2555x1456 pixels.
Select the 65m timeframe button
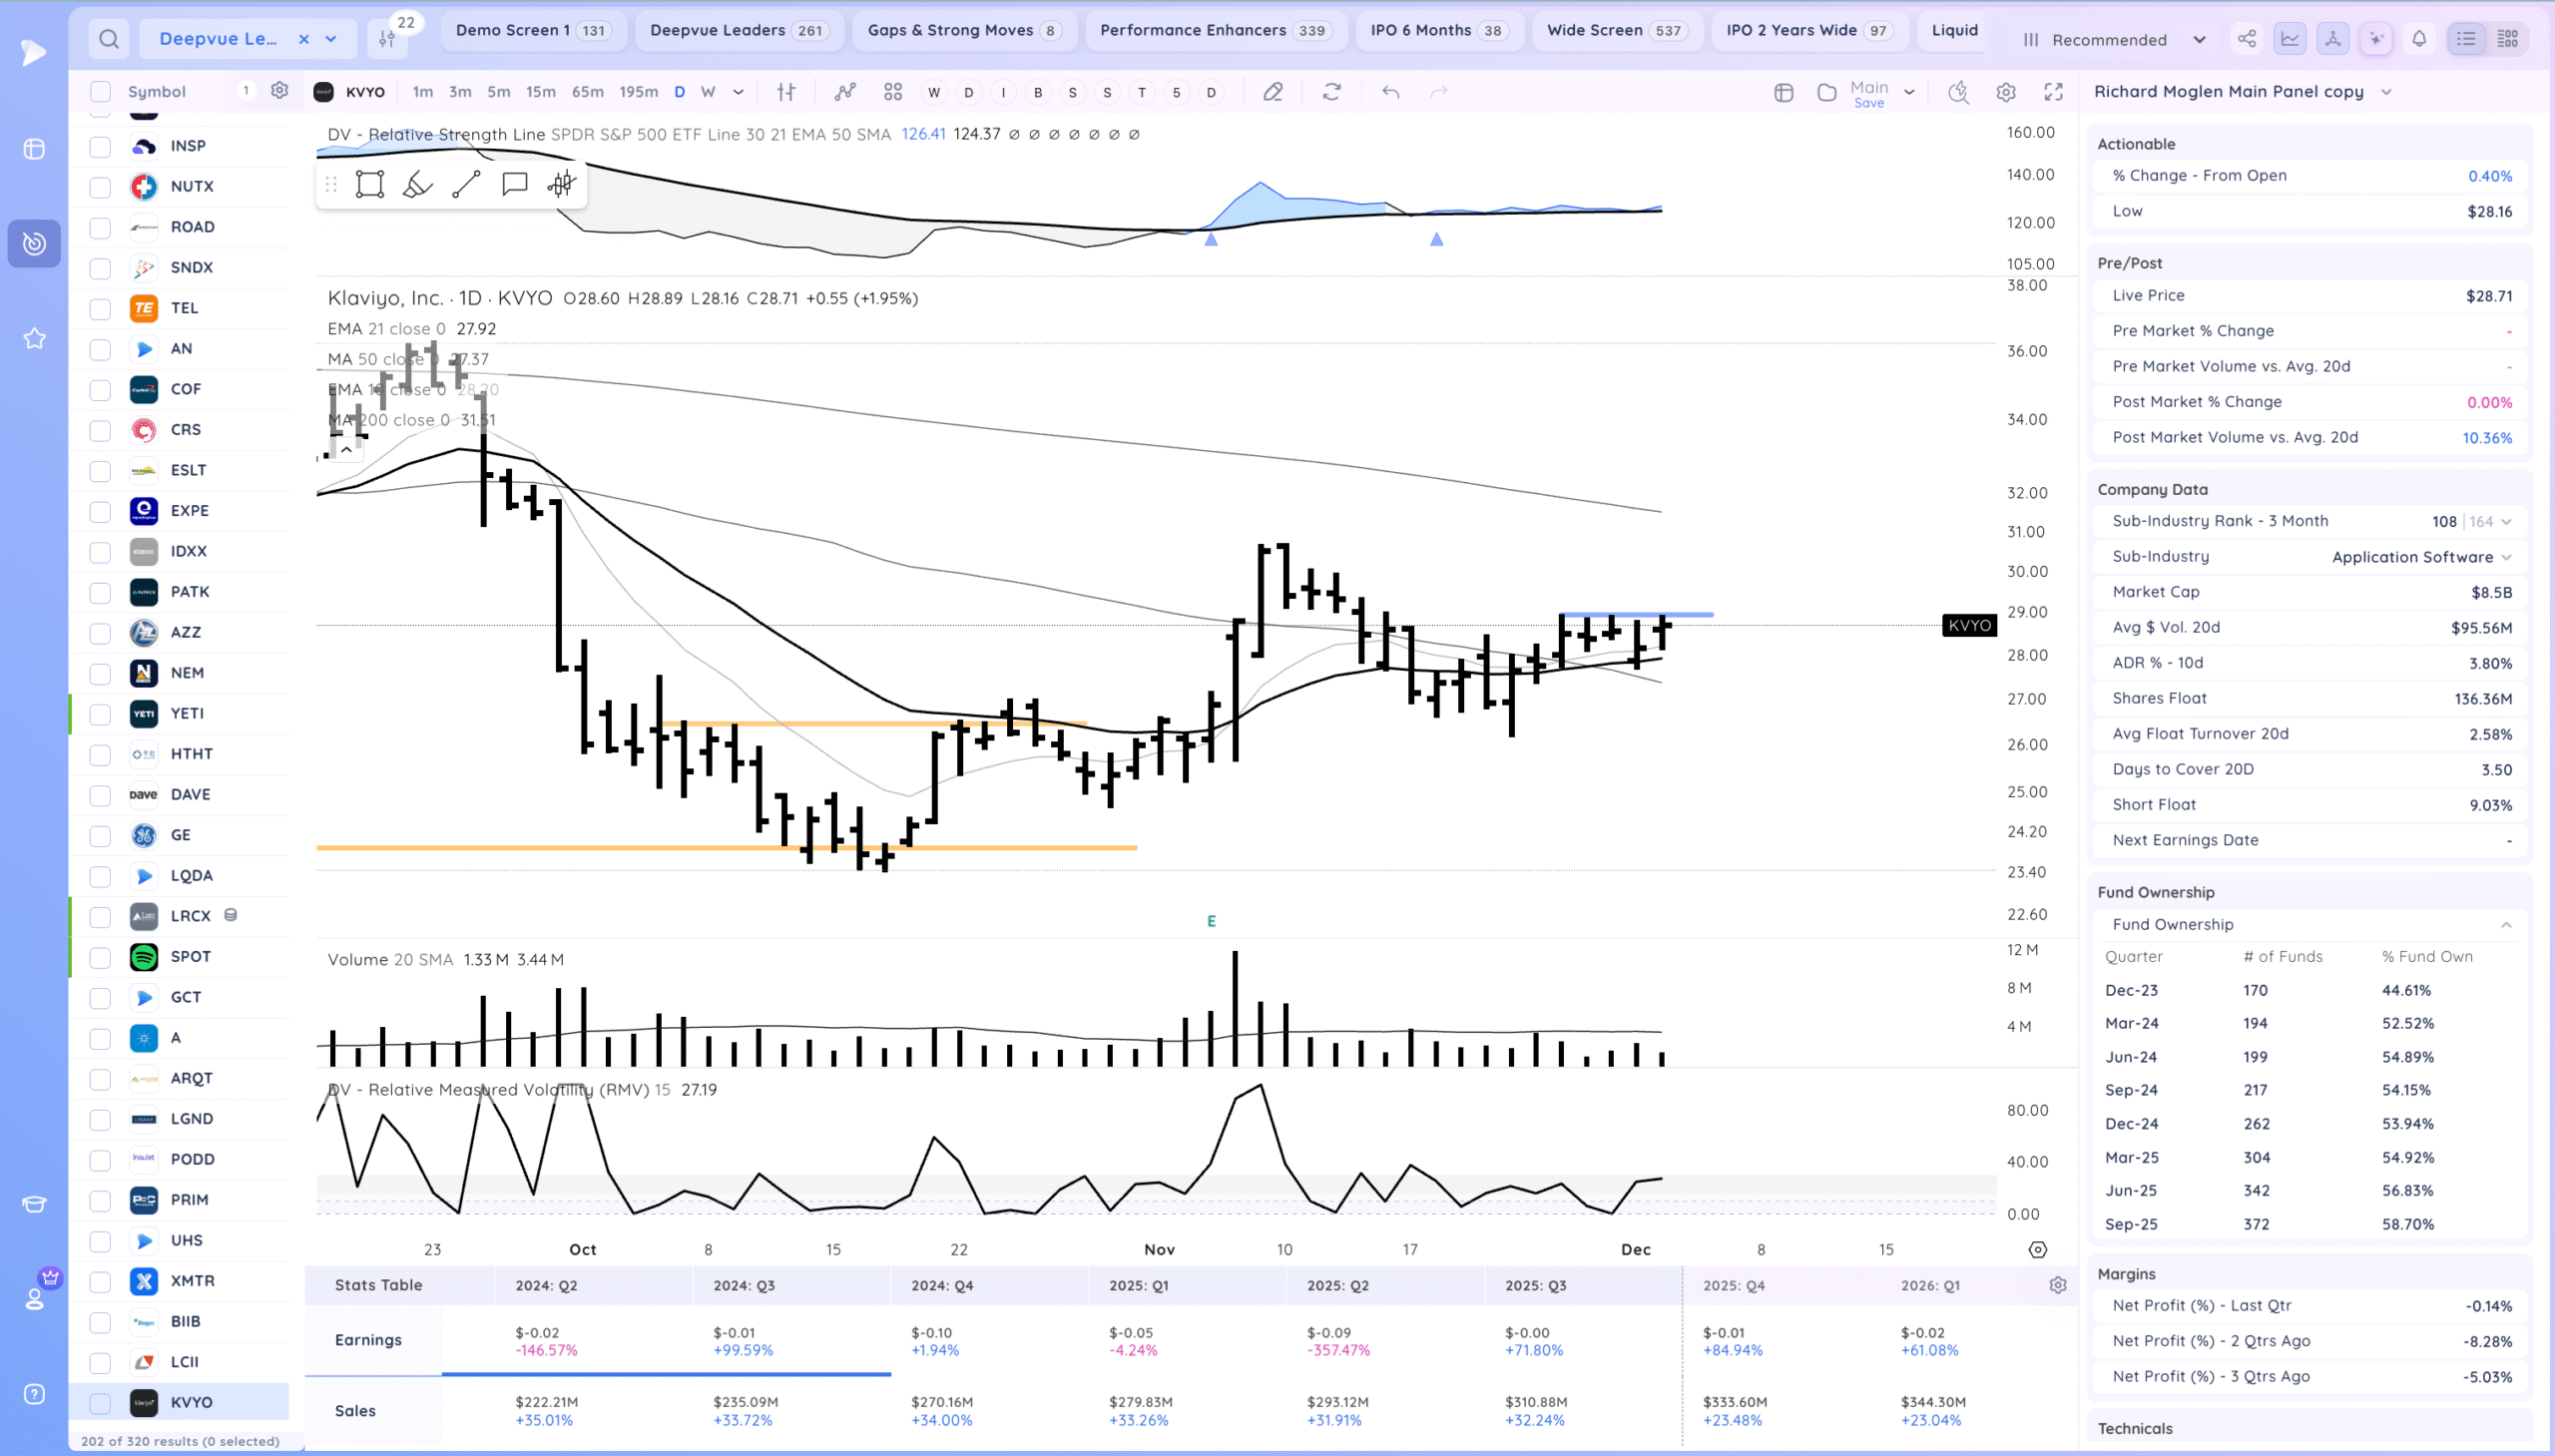pyautogui.click(x=587, y=92)
